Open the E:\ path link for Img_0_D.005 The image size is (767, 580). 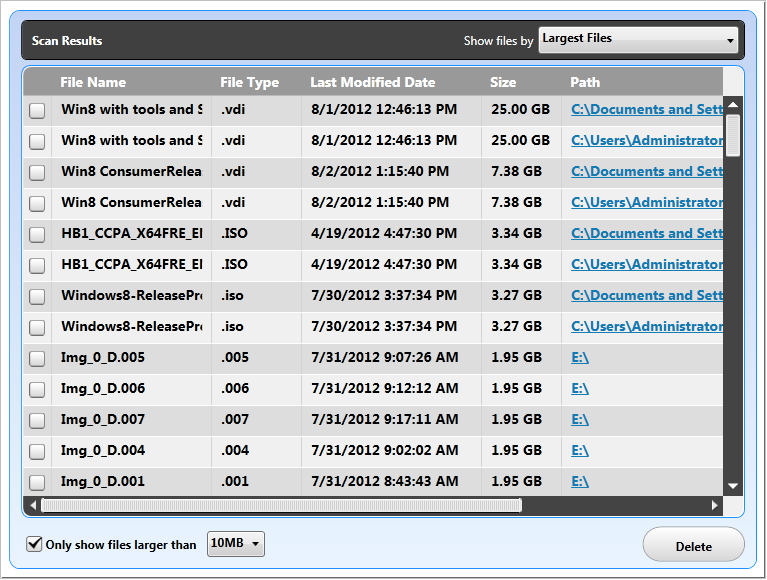pos(580,358)
